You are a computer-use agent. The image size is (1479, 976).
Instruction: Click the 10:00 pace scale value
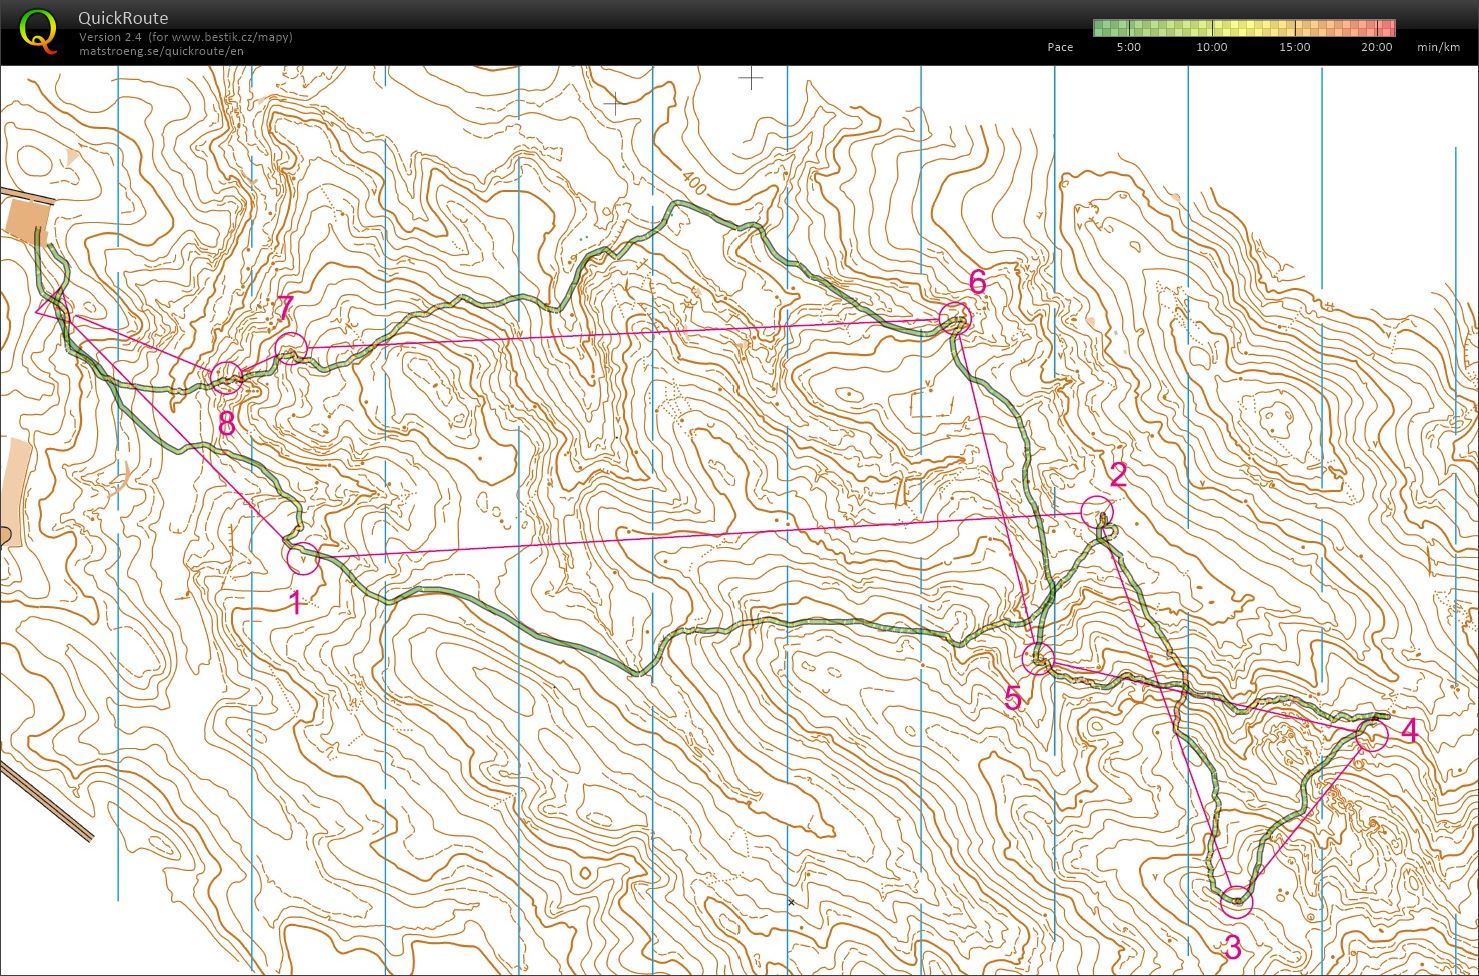pyautogui.click(x=1211, y=47)
